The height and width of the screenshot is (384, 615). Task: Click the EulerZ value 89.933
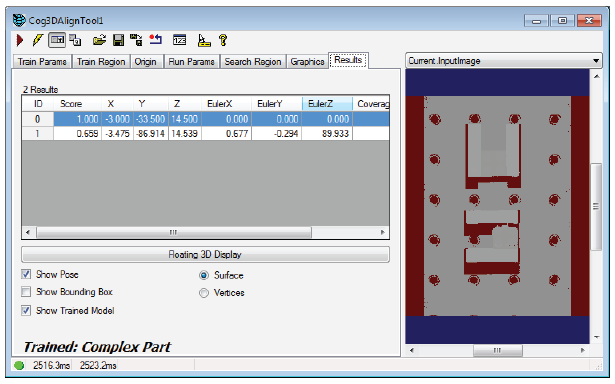tap(335, 134)
